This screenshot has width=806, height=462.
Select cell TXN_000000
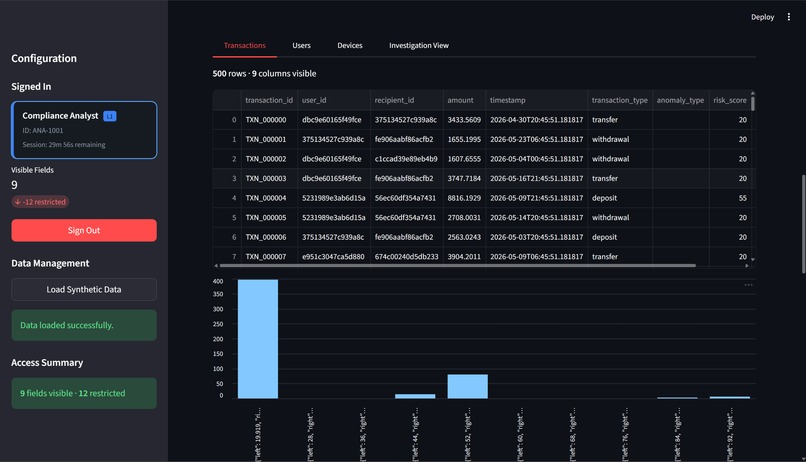269,120
